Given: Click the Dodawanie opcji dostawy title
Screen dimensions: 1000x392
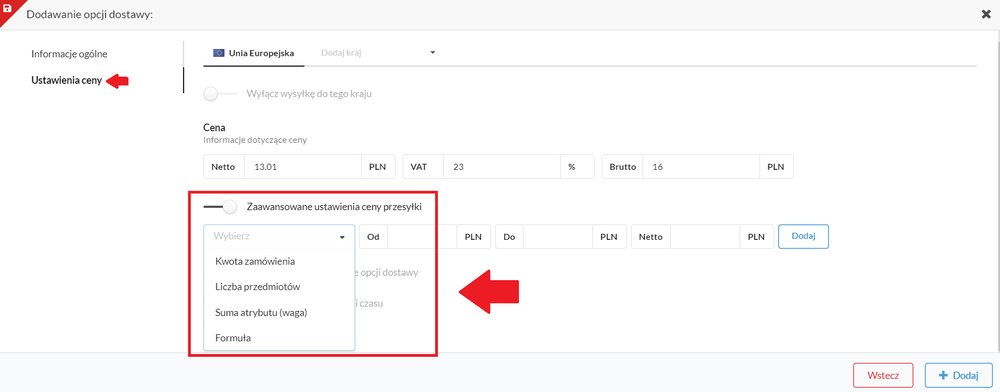Looking at the screenshot, I should [89, 14].
